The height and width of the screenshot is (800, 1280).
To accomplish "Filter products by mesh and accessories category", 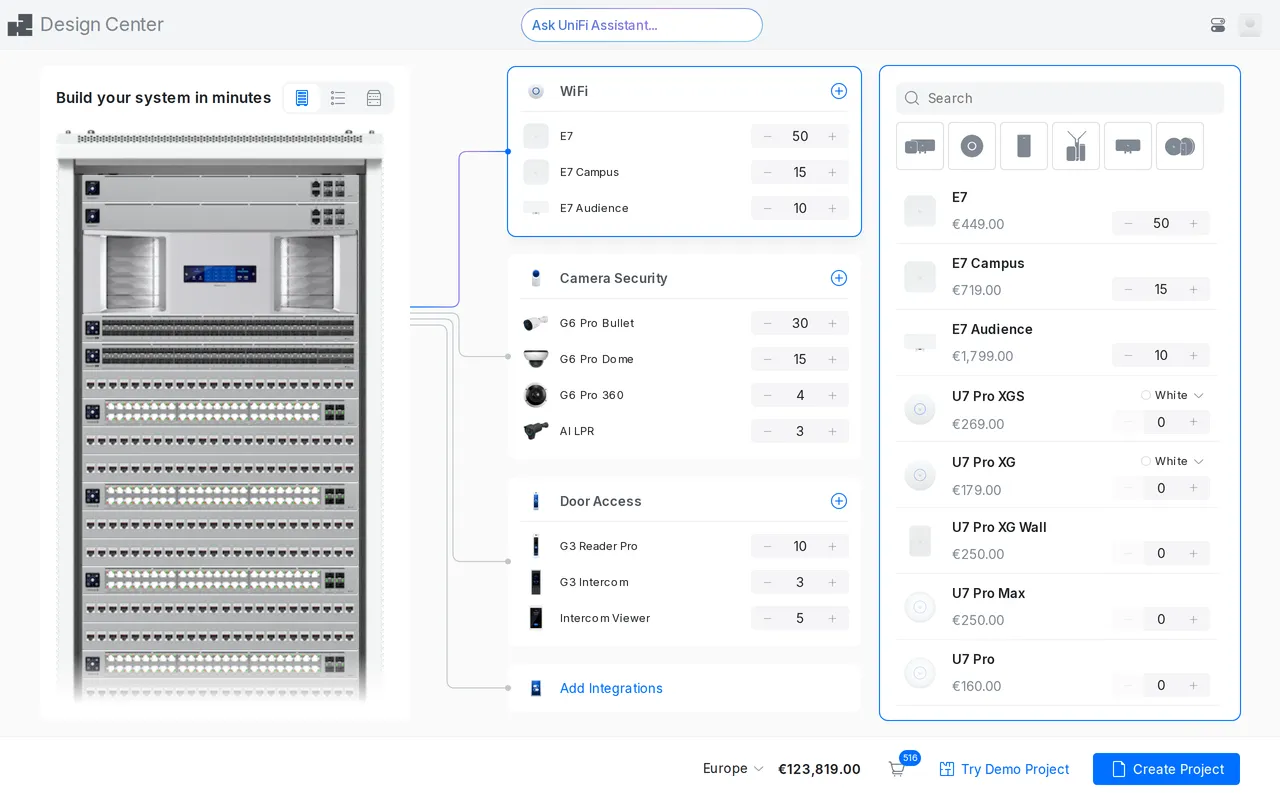I will pyautogui.click(x=1180, y=146).
